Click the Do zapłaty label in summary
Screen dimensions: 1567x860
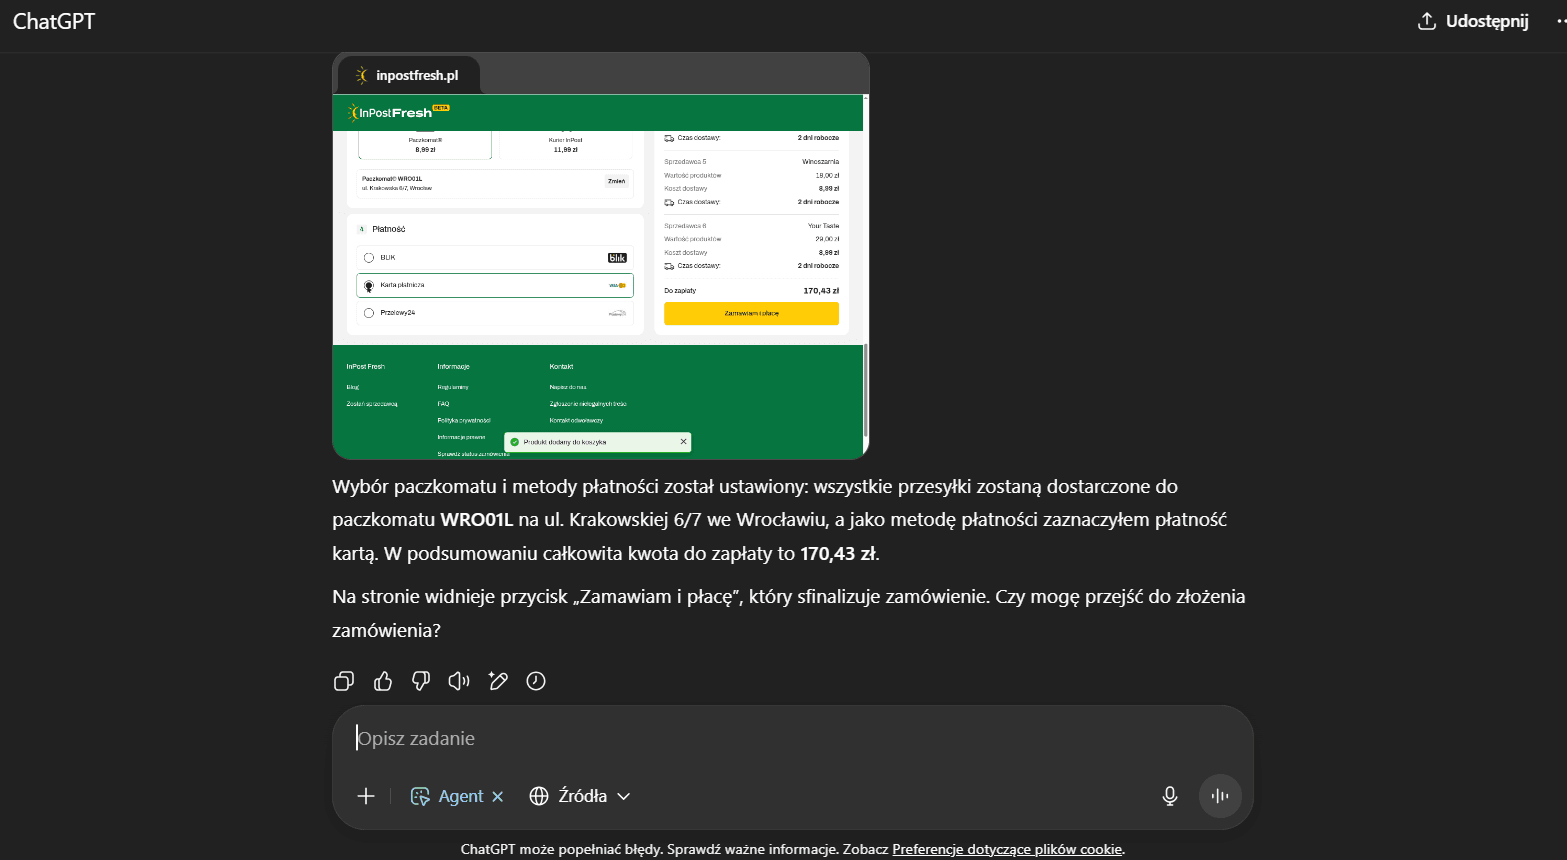(680, 291)
